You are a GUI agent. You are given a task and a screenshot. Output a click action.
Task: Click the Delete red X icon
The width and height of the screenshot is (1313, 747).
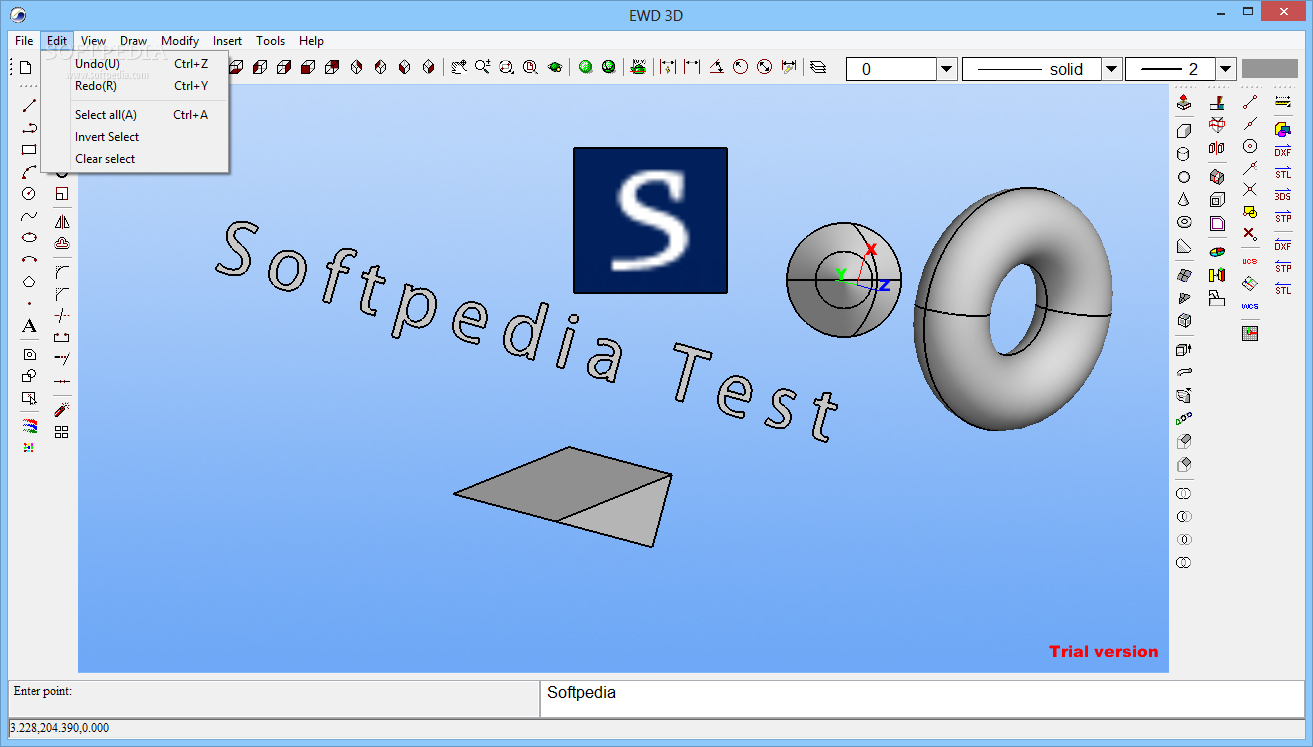click(x=1250, y=233)
